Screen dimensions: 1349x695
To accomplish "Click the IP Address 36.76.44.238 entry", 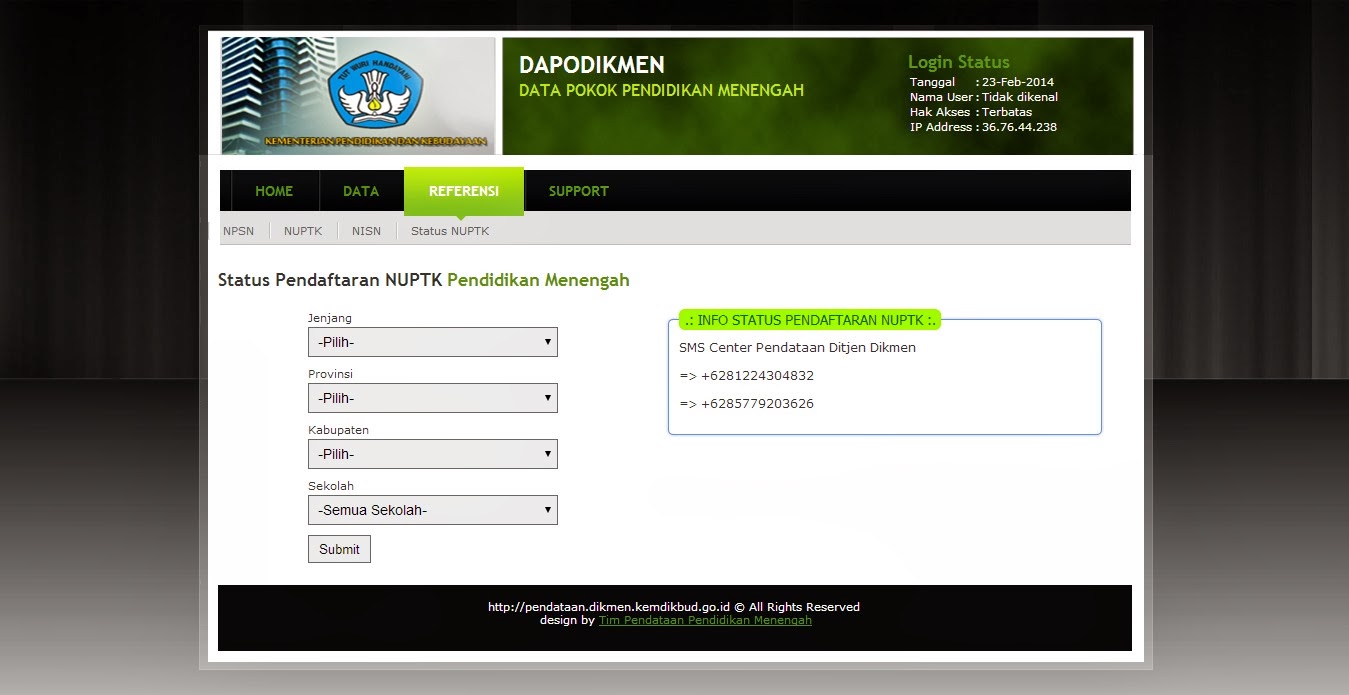I will coord(983,127).
